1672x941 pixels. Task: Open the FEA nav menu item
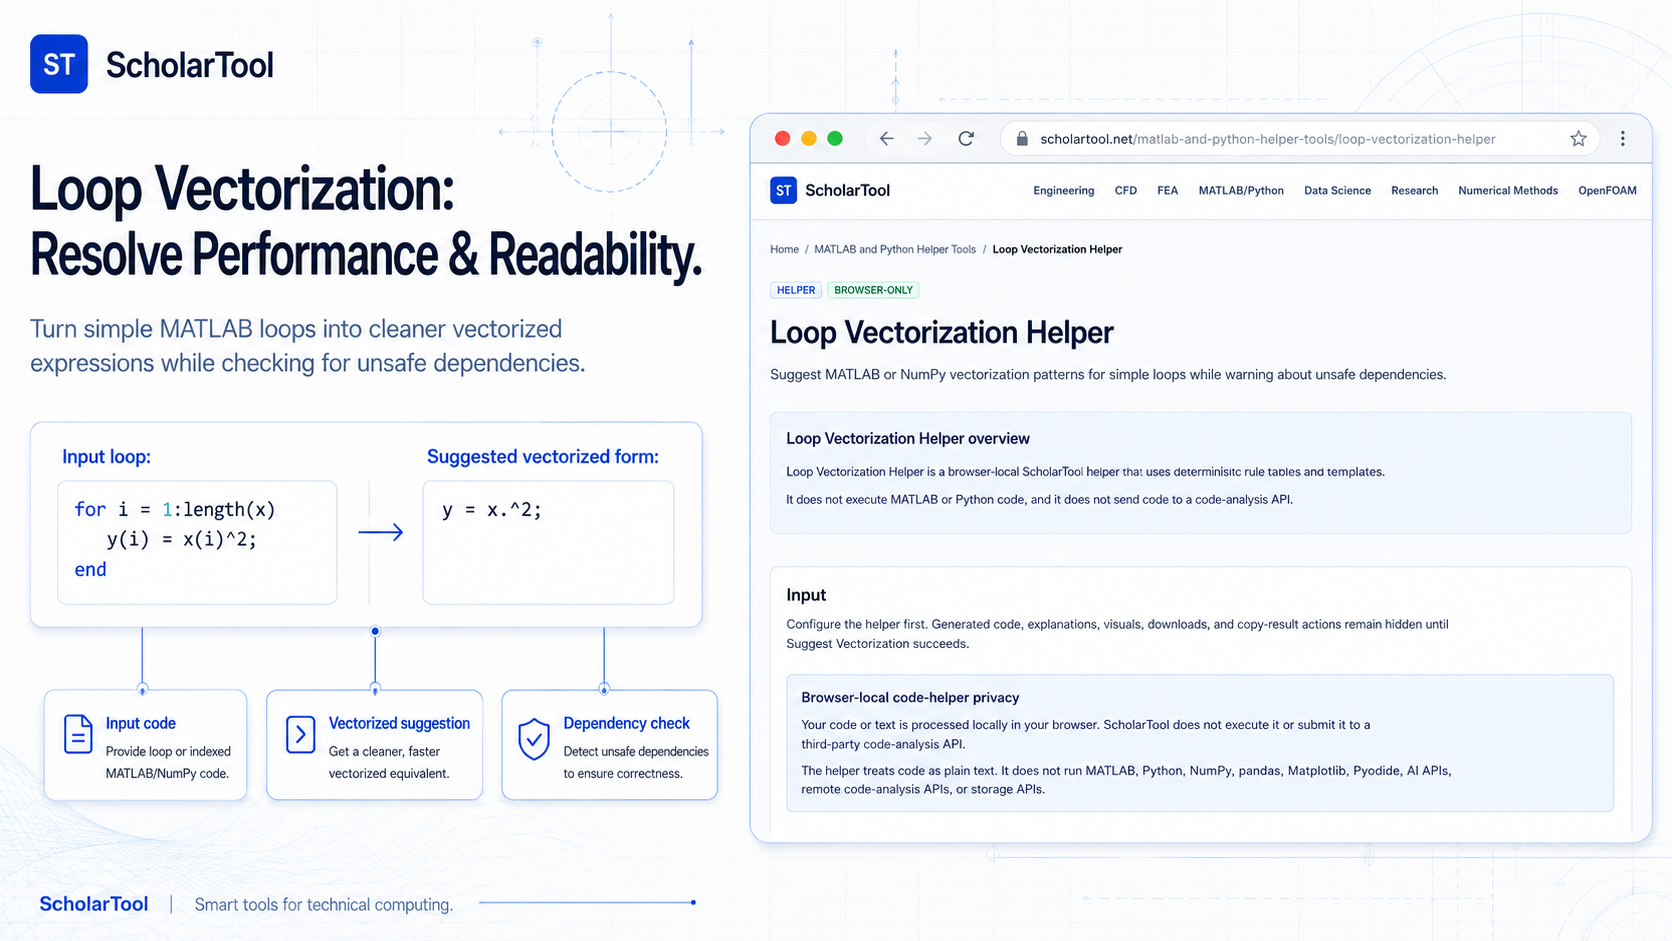[1168, 191]
